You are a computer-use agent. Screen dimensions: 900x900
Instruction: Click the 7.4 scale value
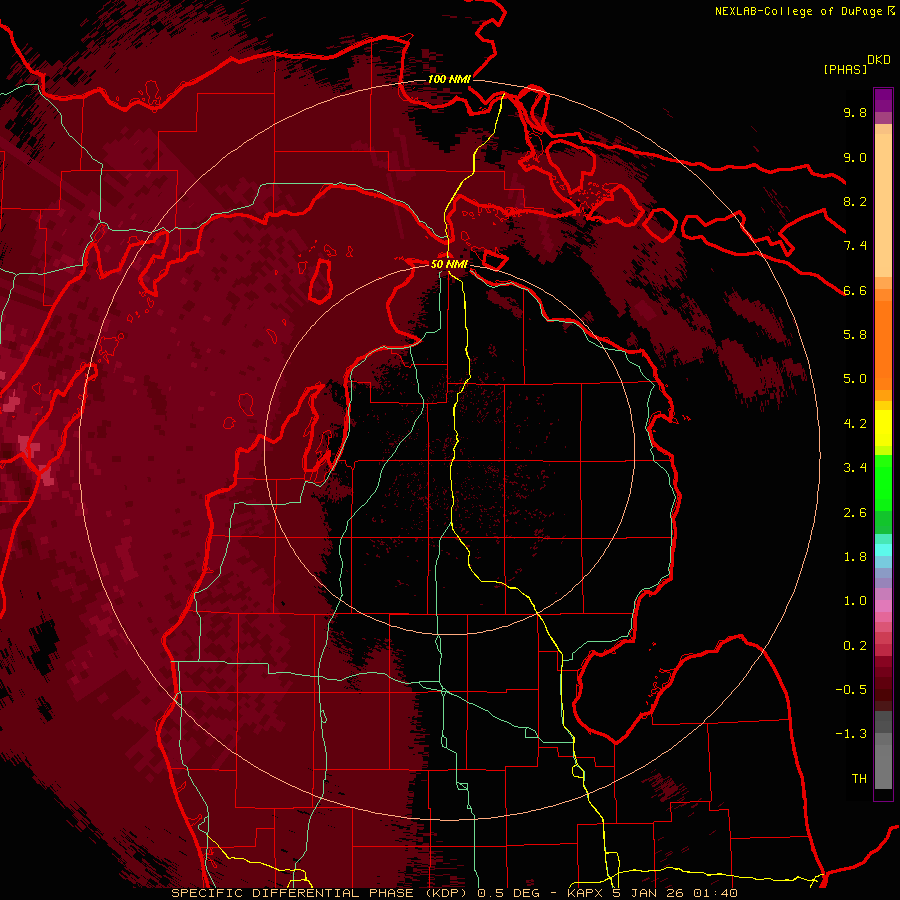click(x=855, y=246)
